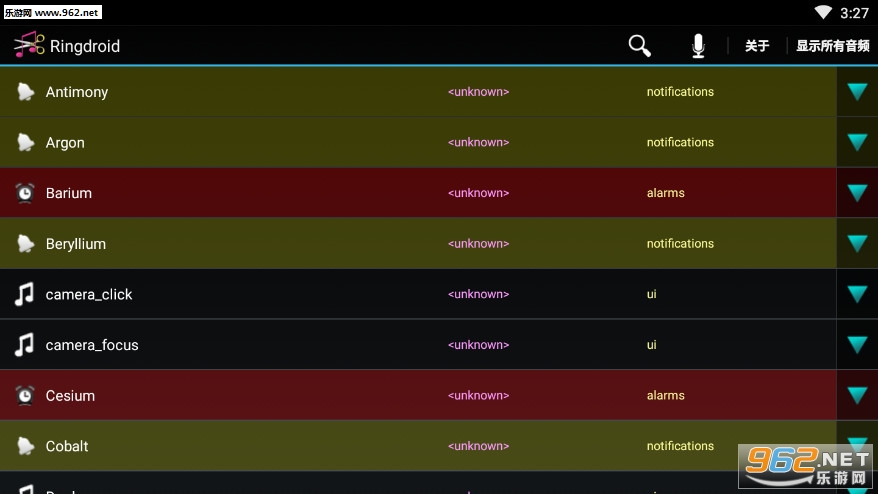
Task: Click the music note icon beside camera_click
Action: pyautogui.click(x=24, y=294)
